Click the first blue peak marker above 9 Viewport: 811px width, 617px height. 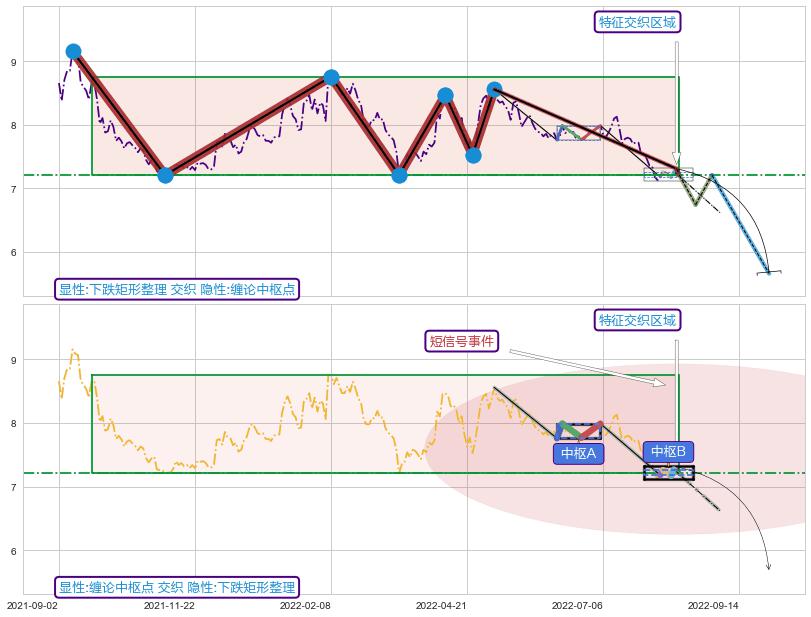73,51
